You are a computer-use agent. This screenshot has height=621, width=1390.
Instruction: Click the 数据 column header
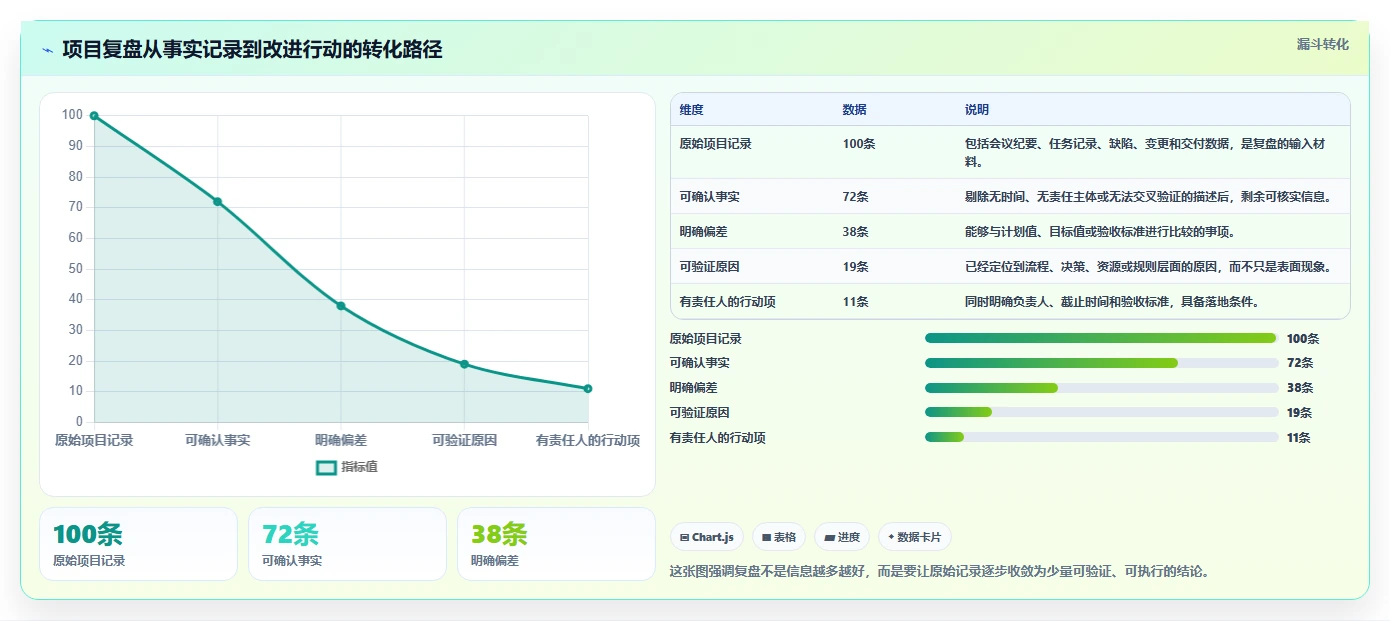tap(855, 110)
